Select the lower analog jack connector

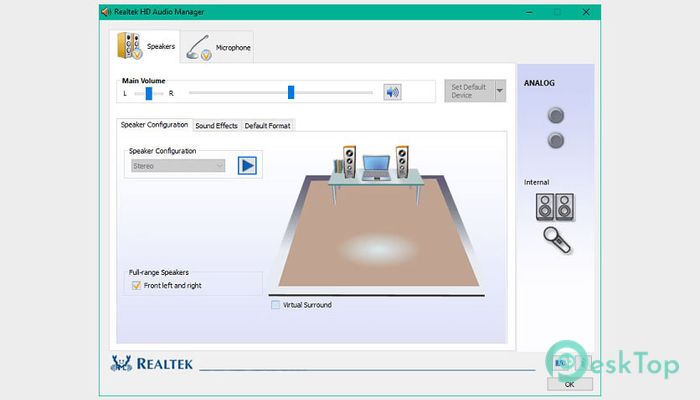click(556, 141)
